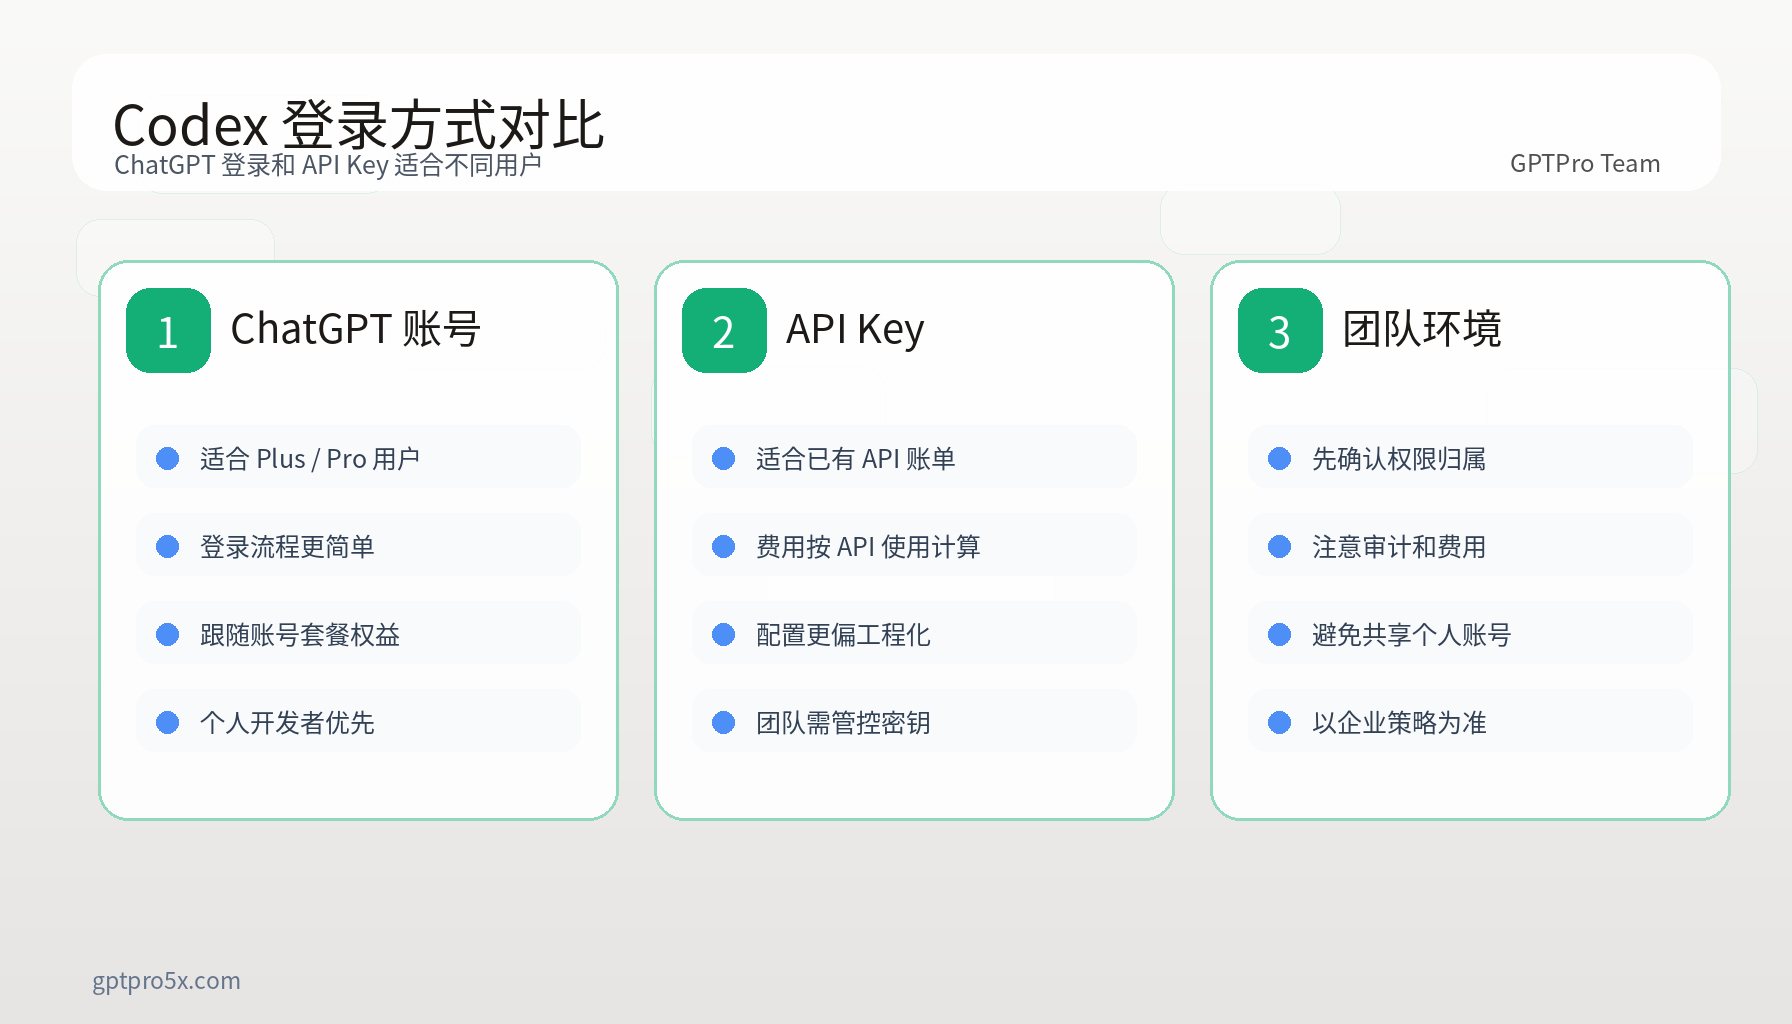Click the text 登录流程更简单

point(287,547)
